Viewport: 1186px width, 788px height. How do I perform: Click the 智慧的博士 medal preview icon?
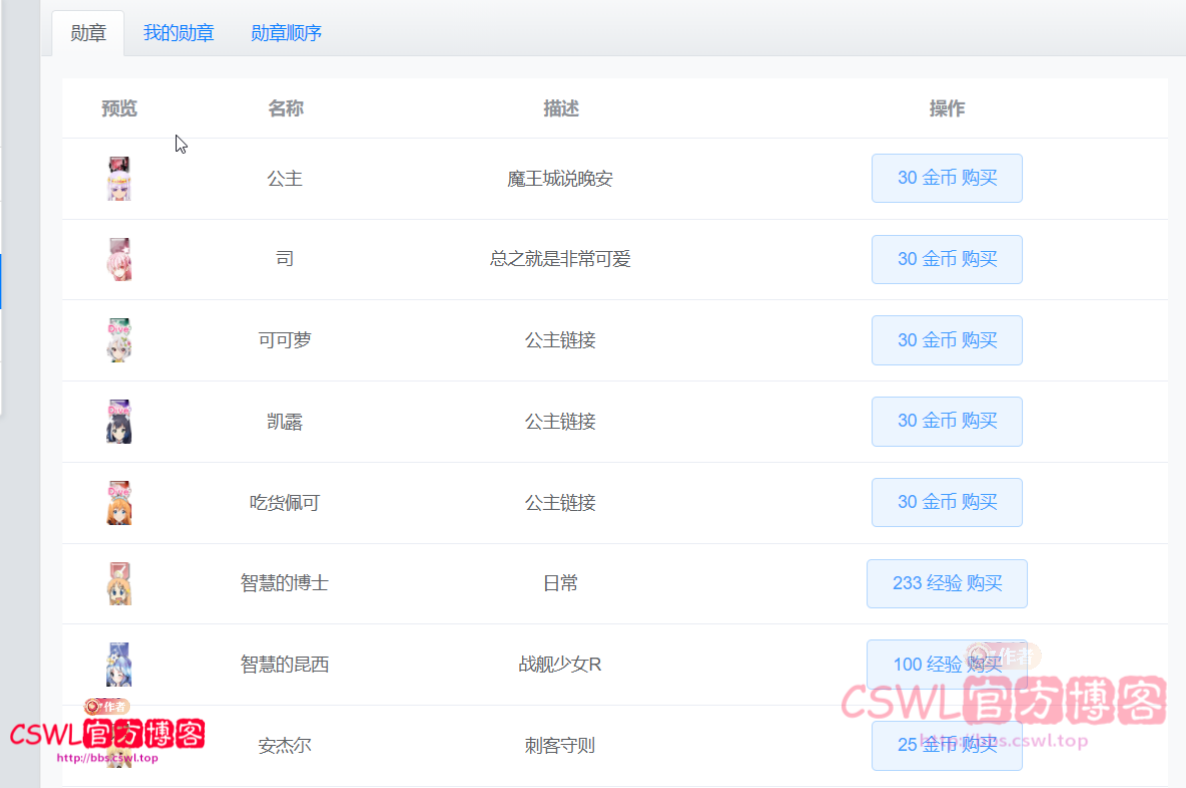119,584
